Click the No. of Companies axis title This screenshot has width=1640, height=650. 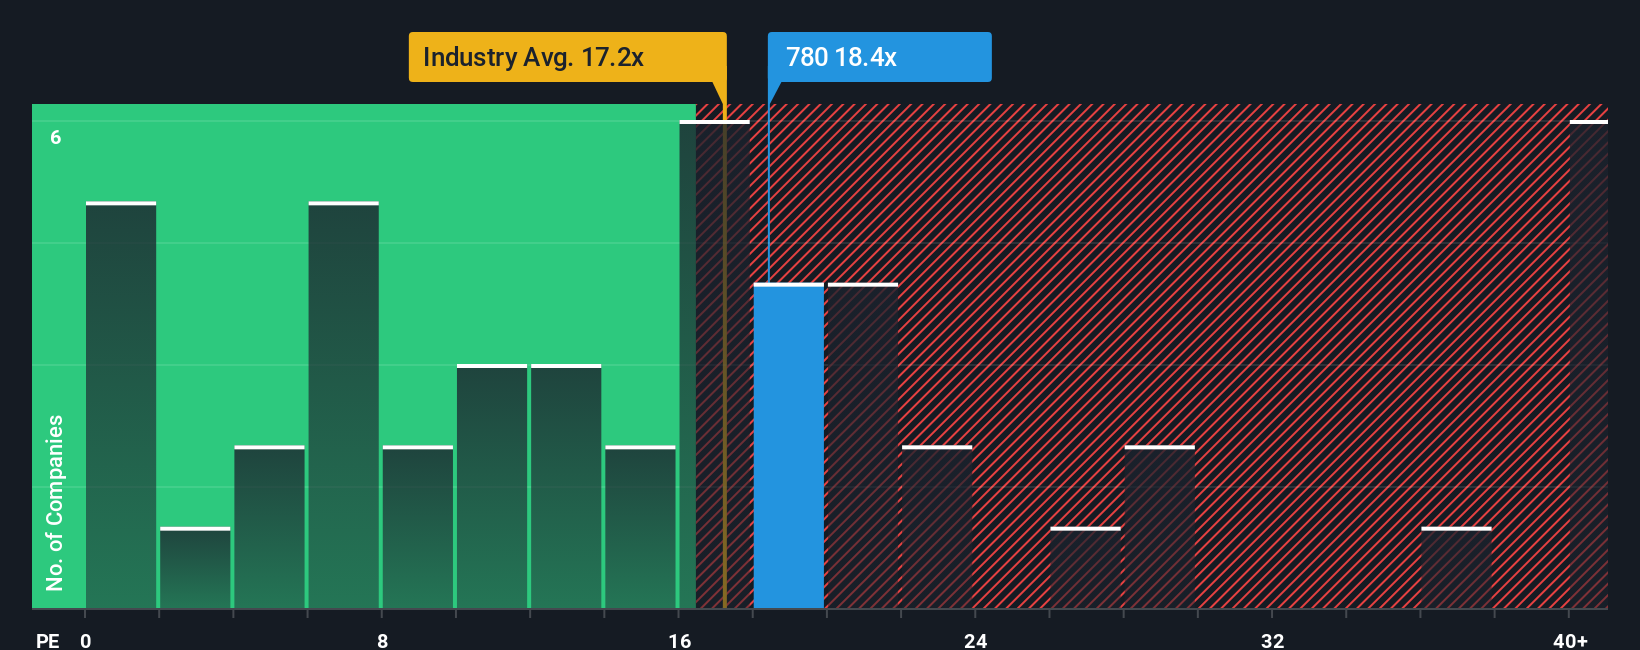[x=55, y=503]
